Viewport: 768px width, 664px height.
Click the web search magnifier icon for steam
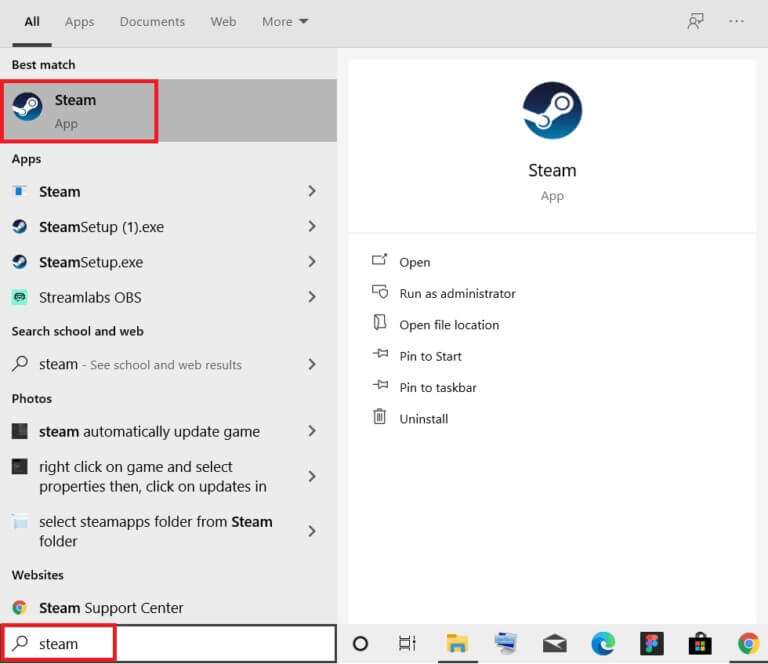20,364
